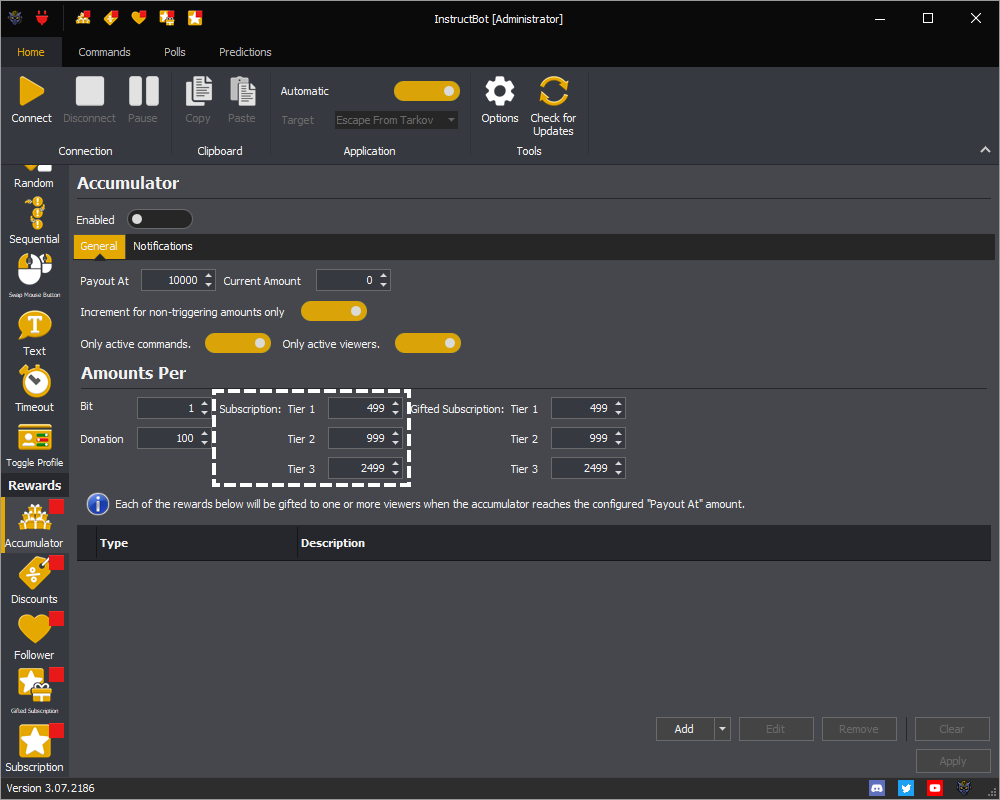Image resolution: width=1000 pixels, height=800 pixels.
Task: Click the Subscription star shortcut in title bar
Action: [195, 18]
